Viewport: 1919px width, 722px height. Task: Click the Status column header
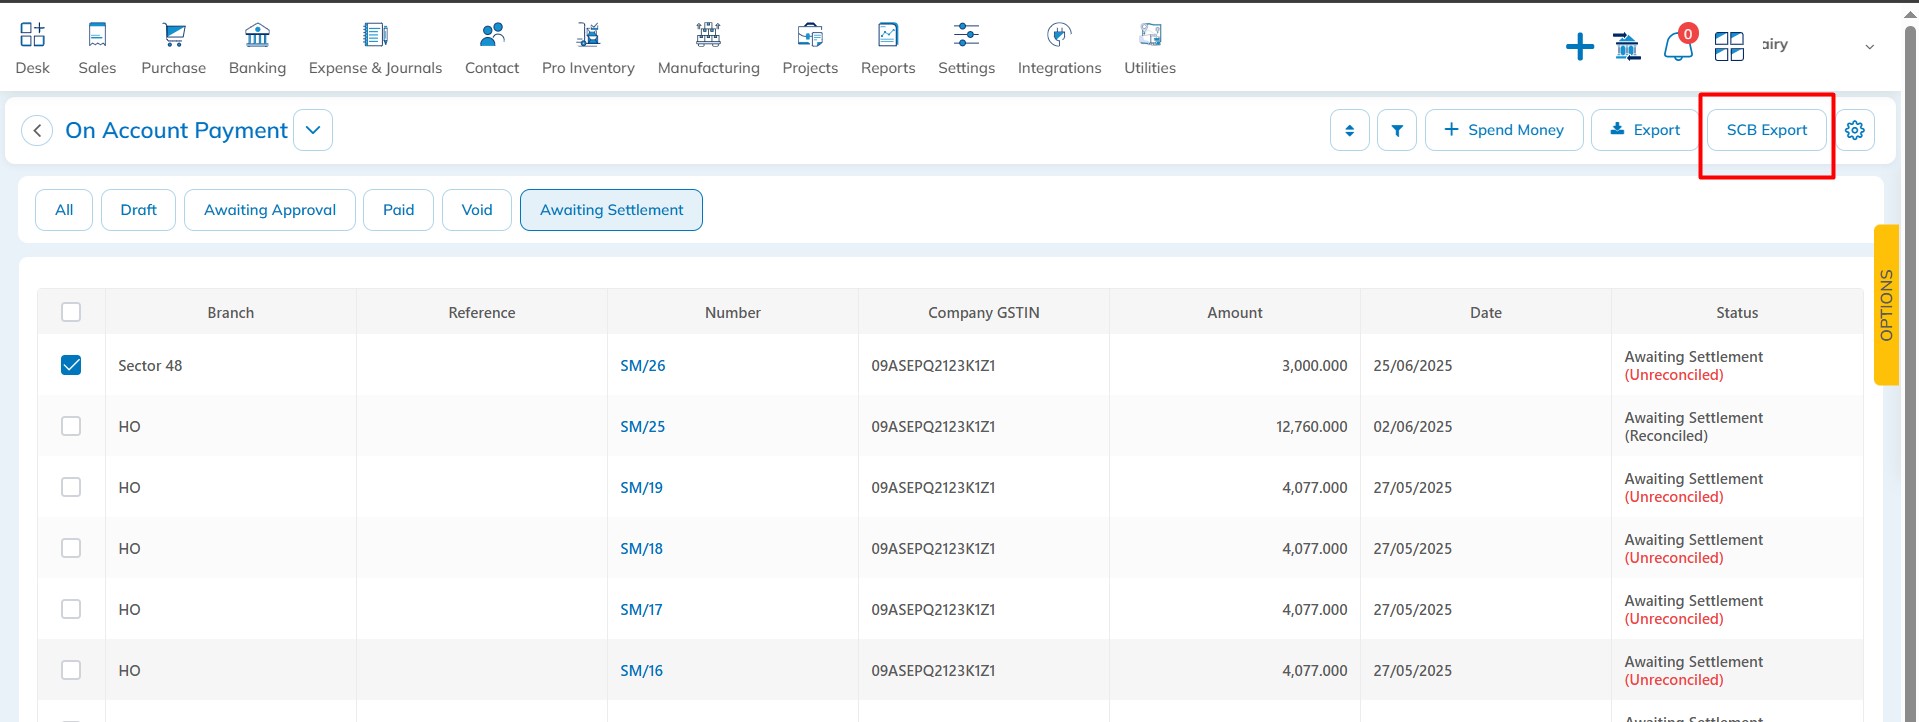(1737, 313)
